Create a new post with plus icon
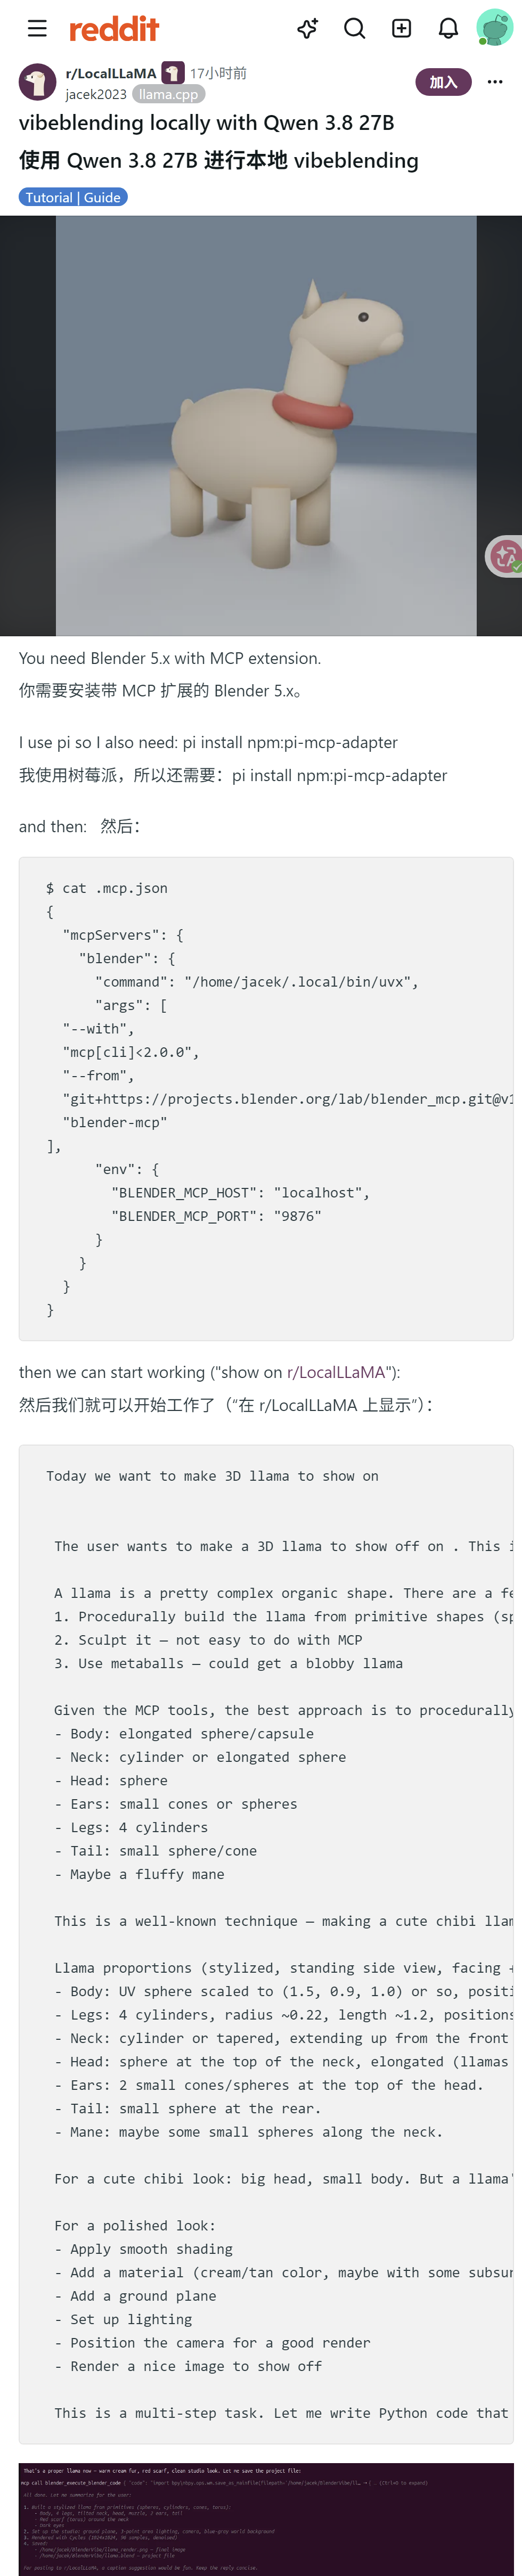This screenshot has width=522, height=2576. coord(402,28)
